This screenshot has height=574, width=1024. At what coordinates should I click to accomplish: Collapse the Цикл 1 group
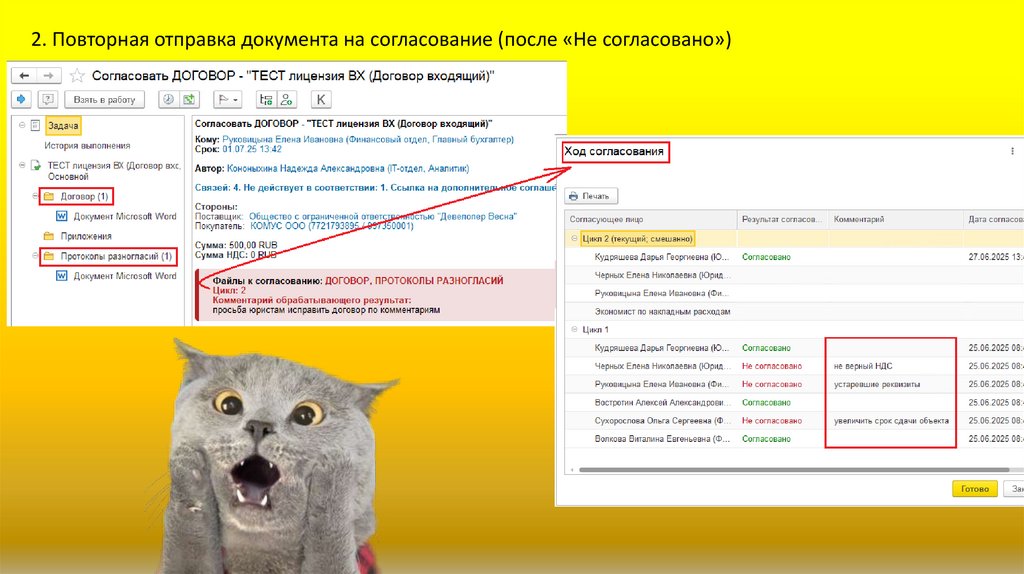coord(574,329)
